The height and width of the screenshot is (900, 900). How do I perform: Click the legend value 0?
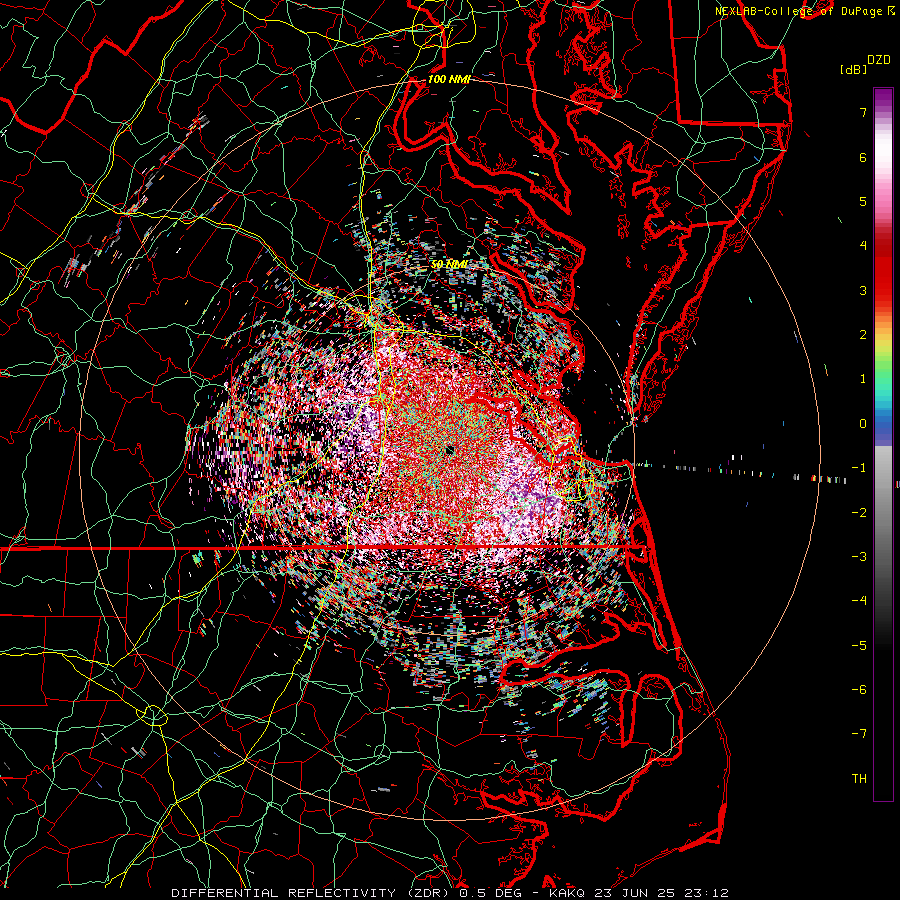click(x=863, y=424)
